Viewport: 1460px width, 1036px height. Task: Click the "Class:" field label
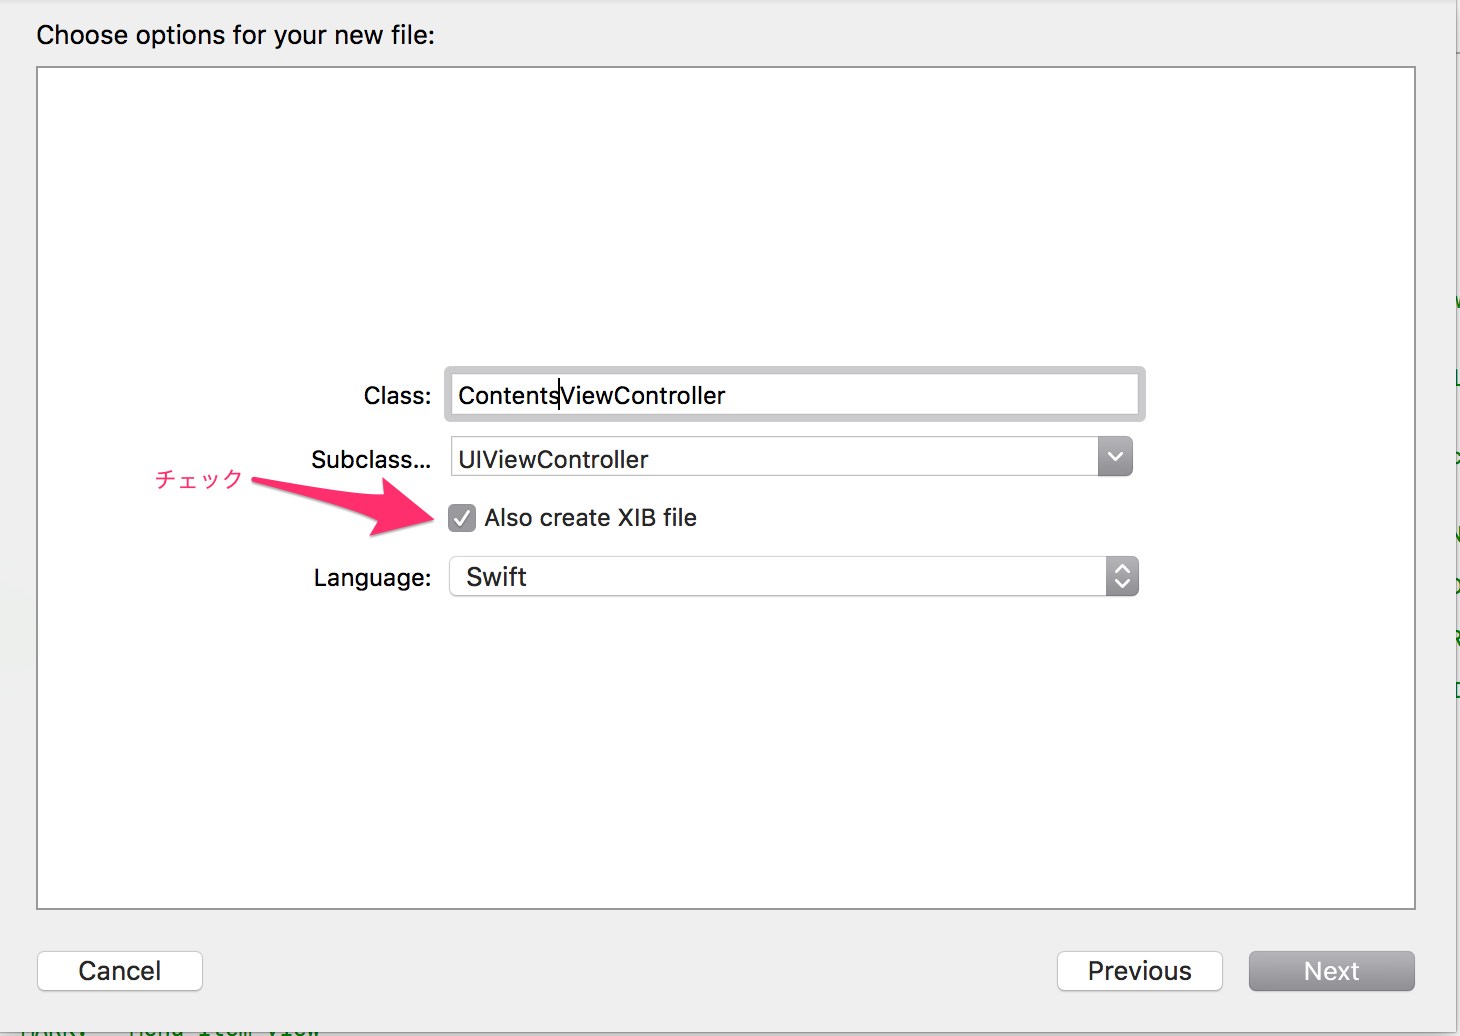tap(397, 396)
